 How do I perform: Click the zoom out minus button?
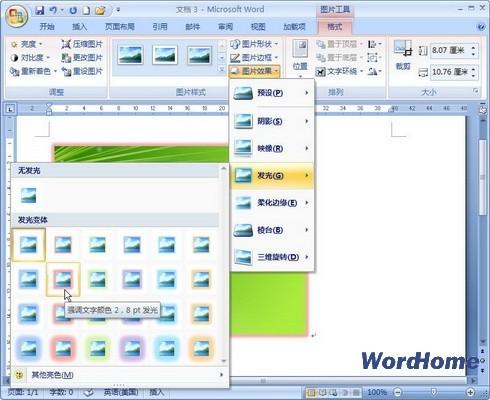tap(398, 392)
